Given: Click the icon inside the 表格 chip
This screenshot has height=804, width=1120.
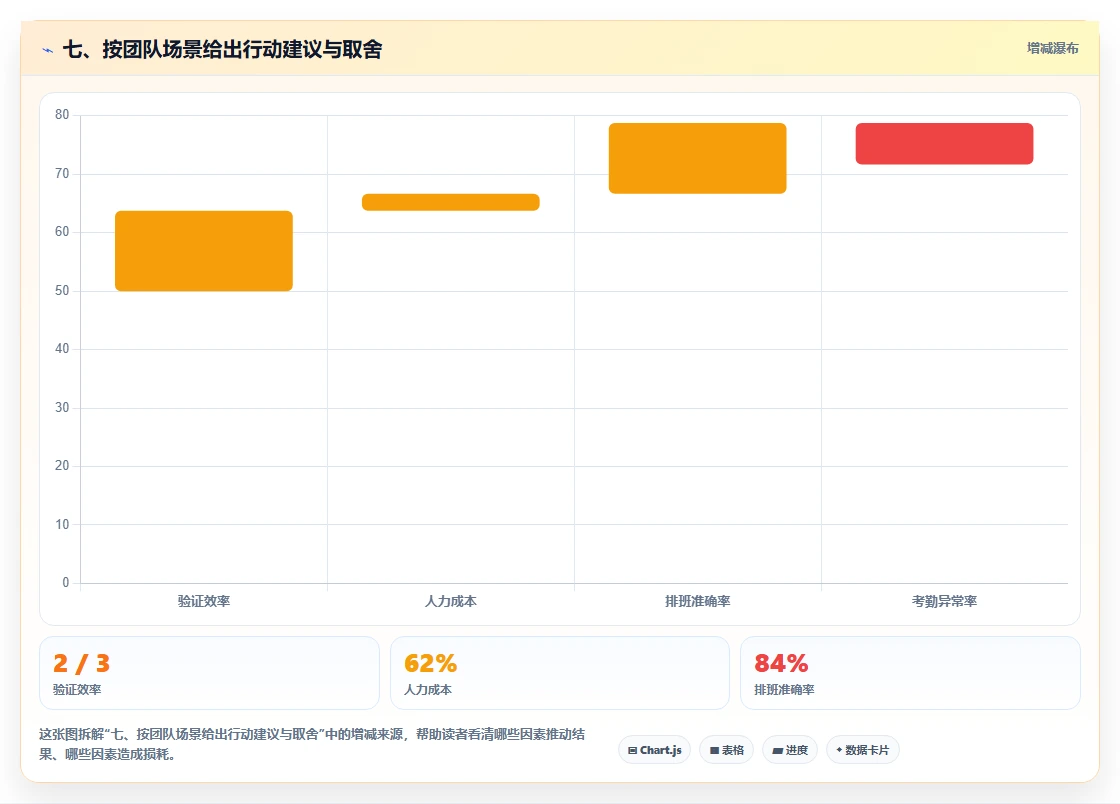Looking at the screenshot, I should pos(714,750).
